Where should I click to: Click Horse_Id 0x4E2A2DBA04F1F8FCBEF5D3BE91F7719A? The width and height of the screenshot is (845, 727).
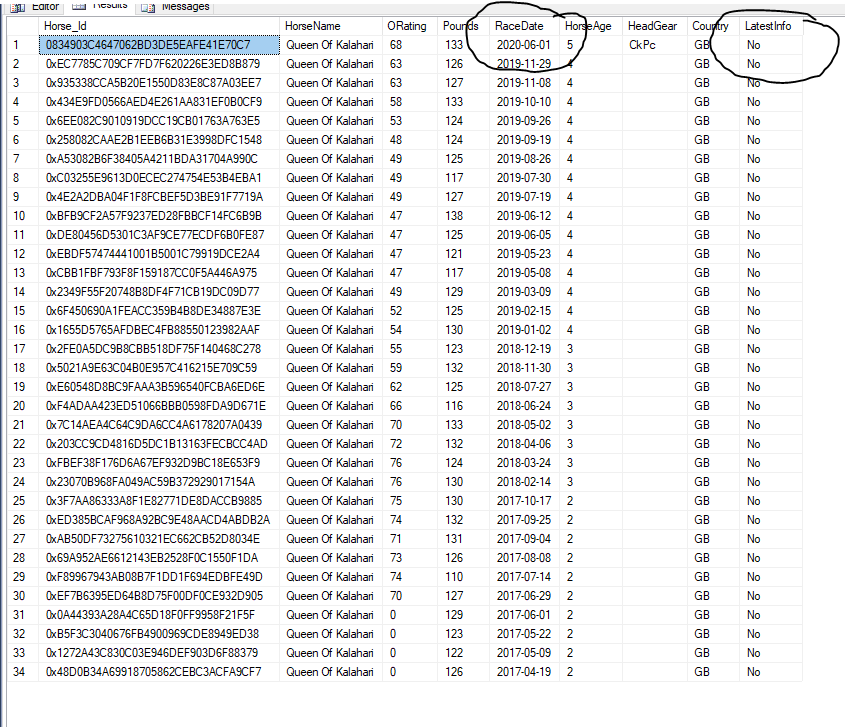159,197
